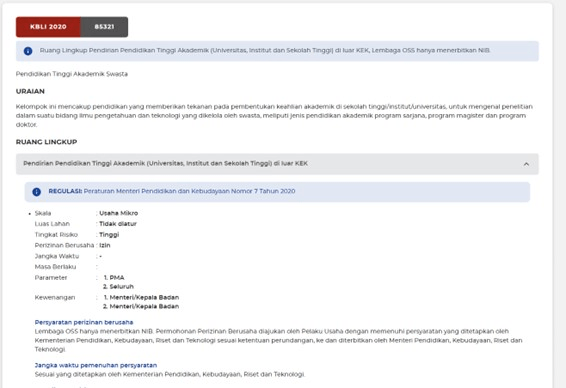566x388 pixels.
Task: Click the Sesuai yang ditetapkan oleh Kementerian sentence
Action: tap(170, 374)
